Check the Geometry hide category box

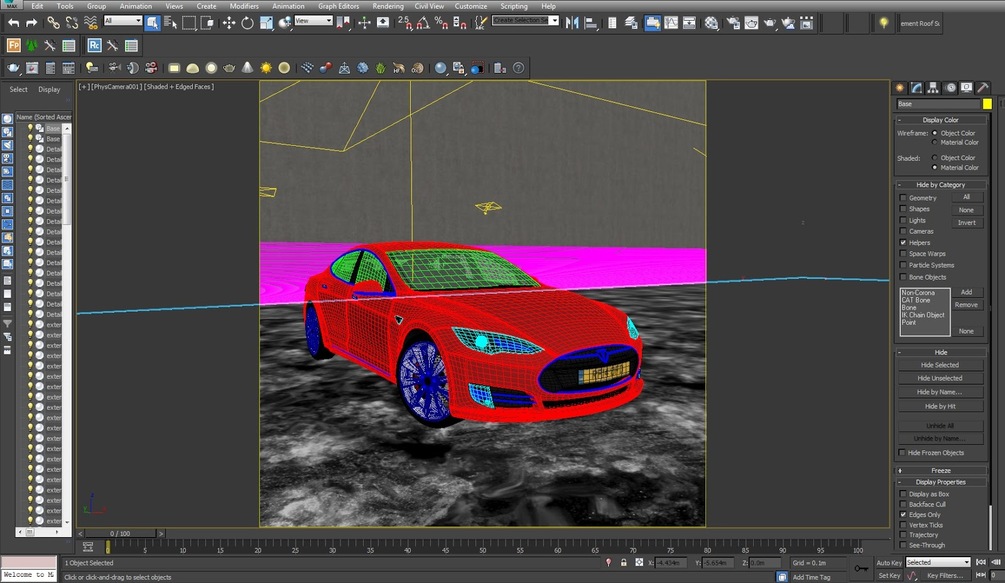click(x=903, y=198)
